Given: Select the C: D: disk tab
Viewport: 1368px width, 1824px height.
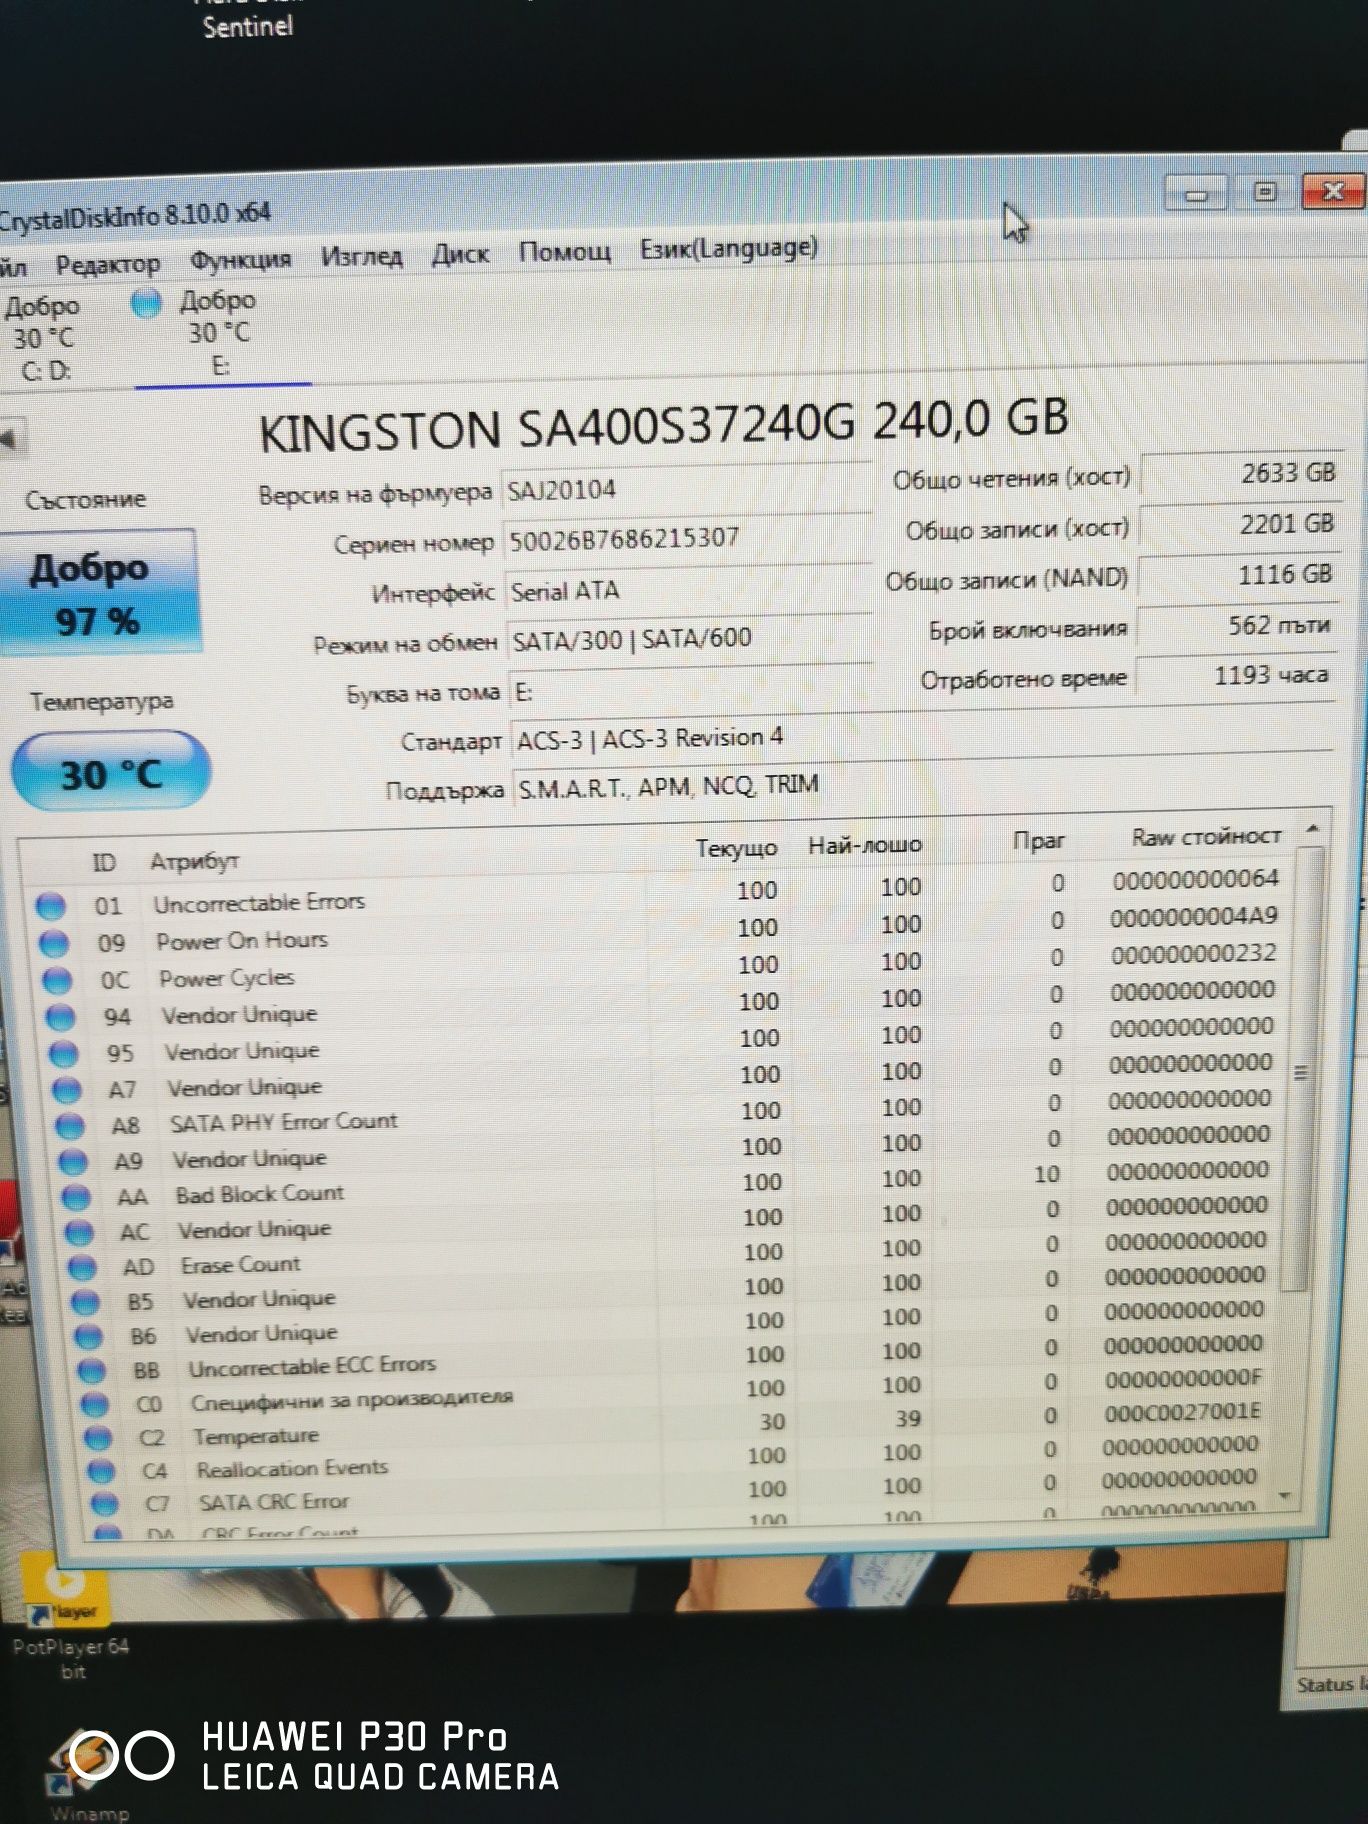Looking at the screenshot, I should pos(42,338).
